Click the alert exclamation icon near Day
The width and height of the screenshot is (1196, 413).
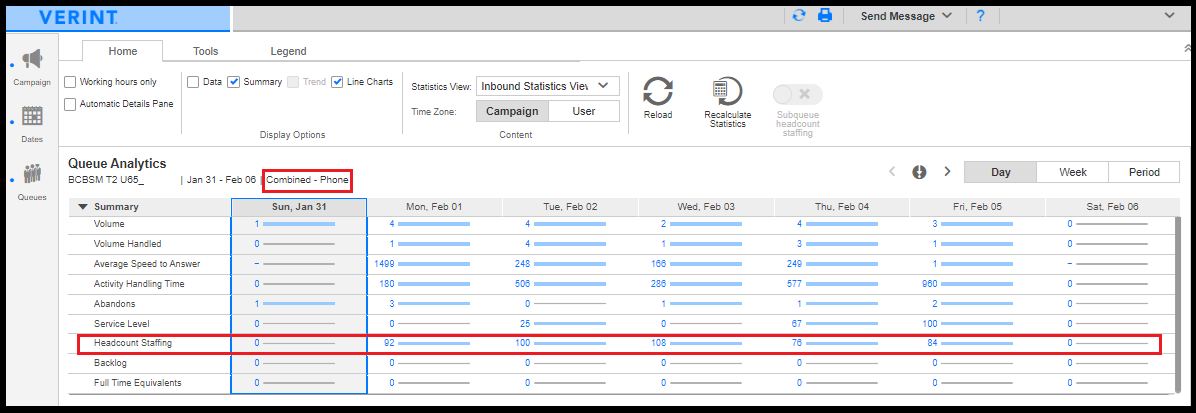[919, 172]
